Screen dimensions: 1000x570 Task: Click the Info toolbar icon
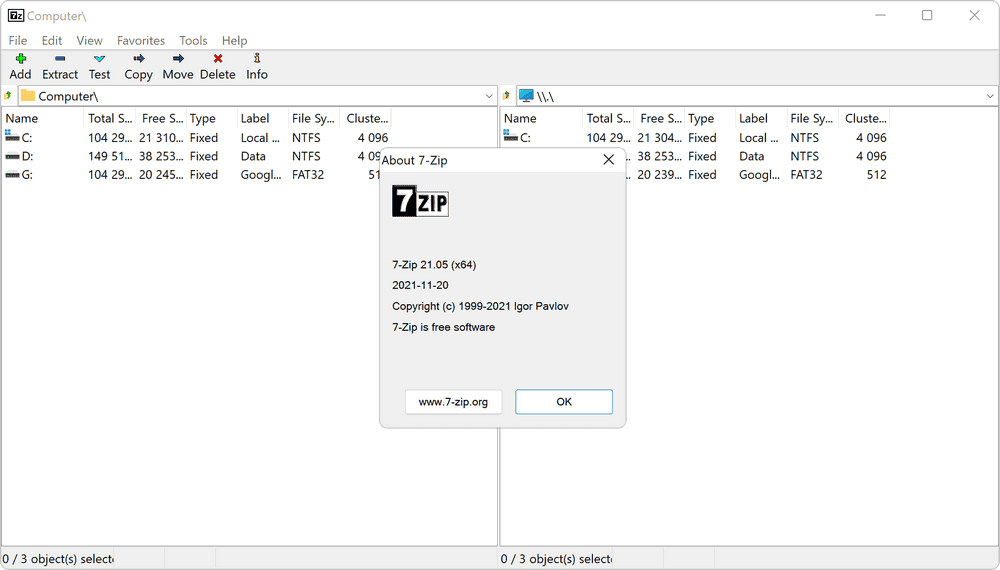tap(257, 58)
